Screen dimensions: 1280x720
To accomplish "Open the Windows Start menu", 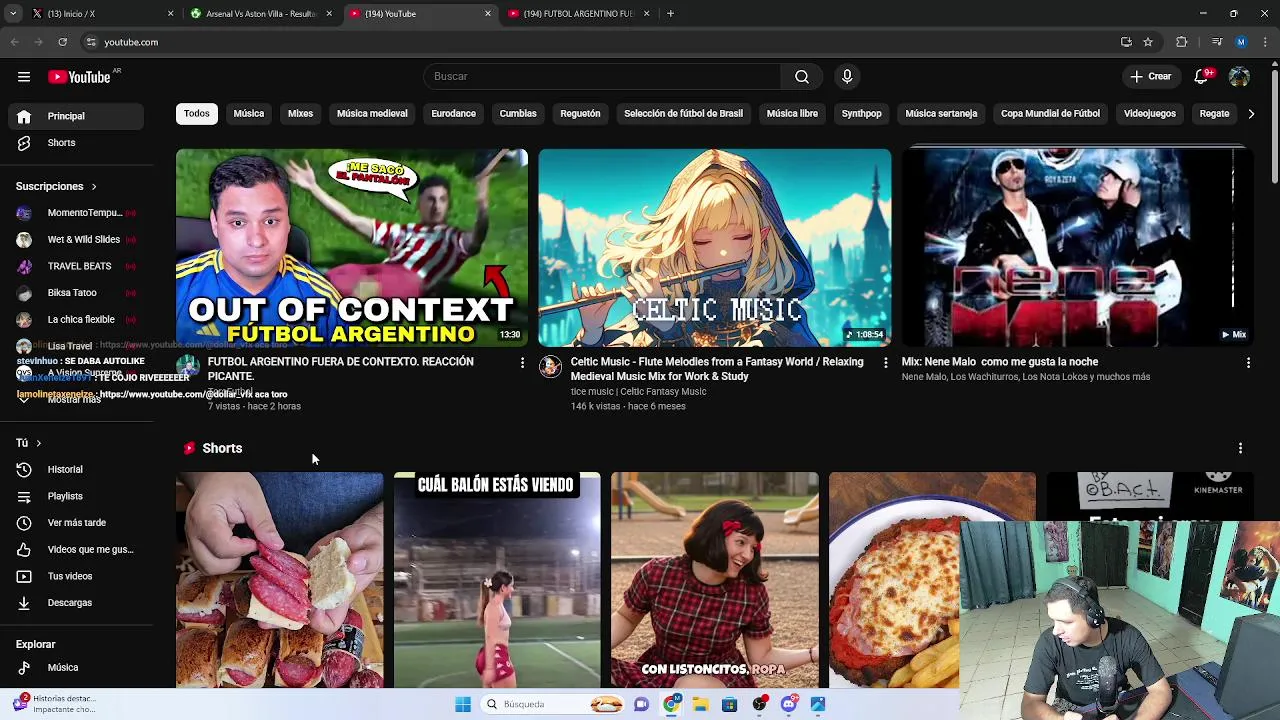I will (x=463, y=704).
